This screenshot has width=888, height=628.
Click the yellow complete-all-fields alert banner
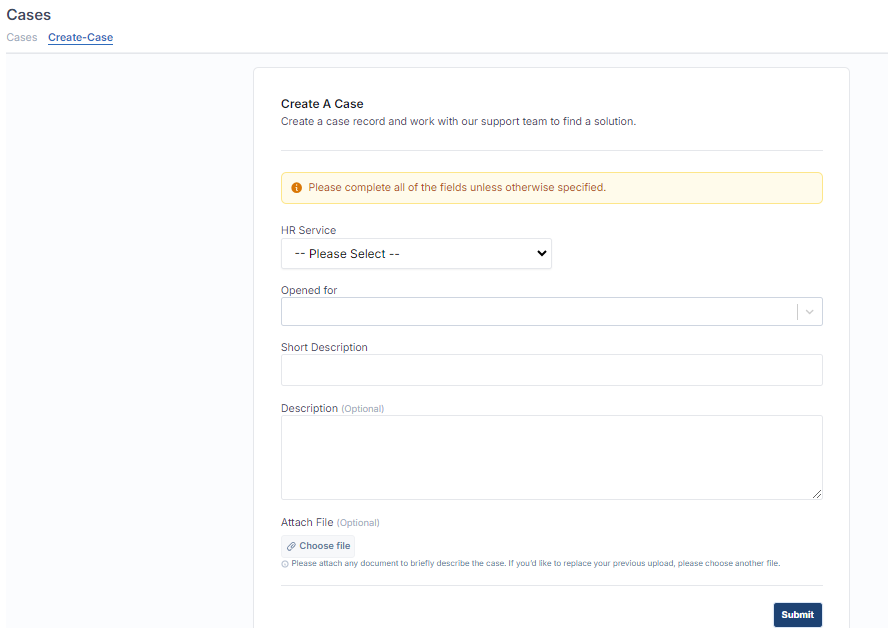click(552, 188)
